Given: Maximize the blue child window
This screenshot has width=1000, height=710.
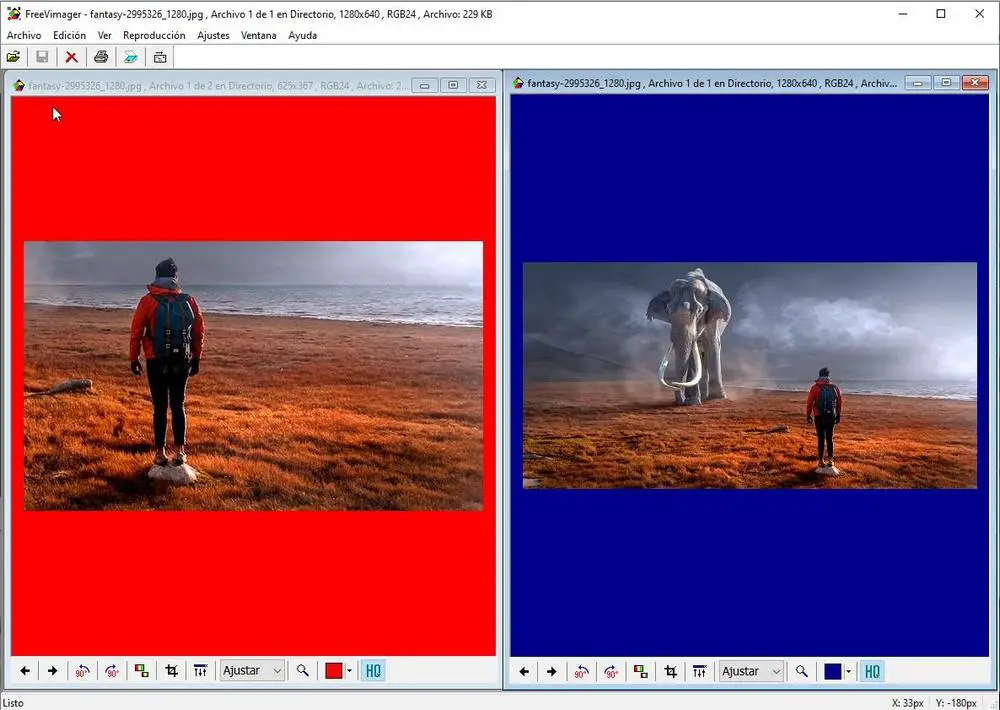Looking at the screenshot, I should click(946, 83).
